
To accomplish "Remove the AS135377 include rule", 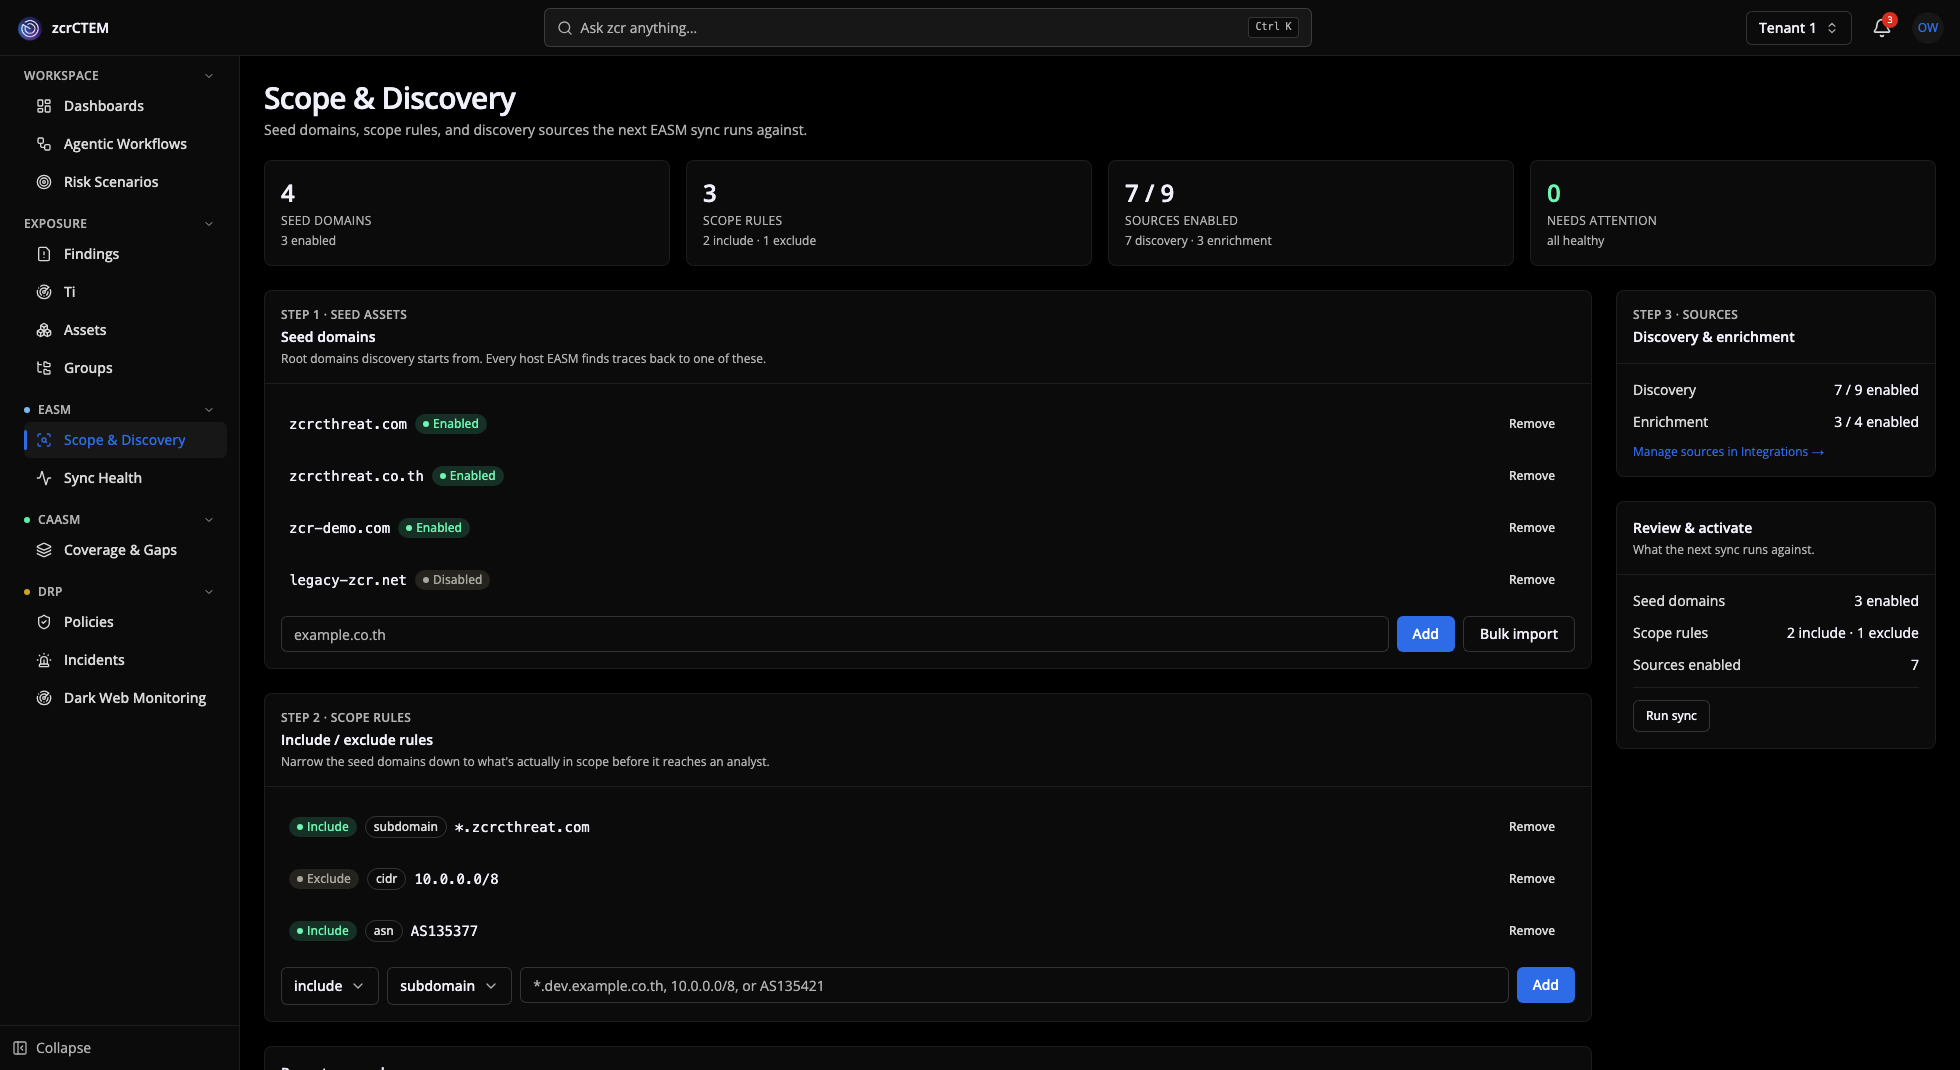I will [x=1532, y=931].
